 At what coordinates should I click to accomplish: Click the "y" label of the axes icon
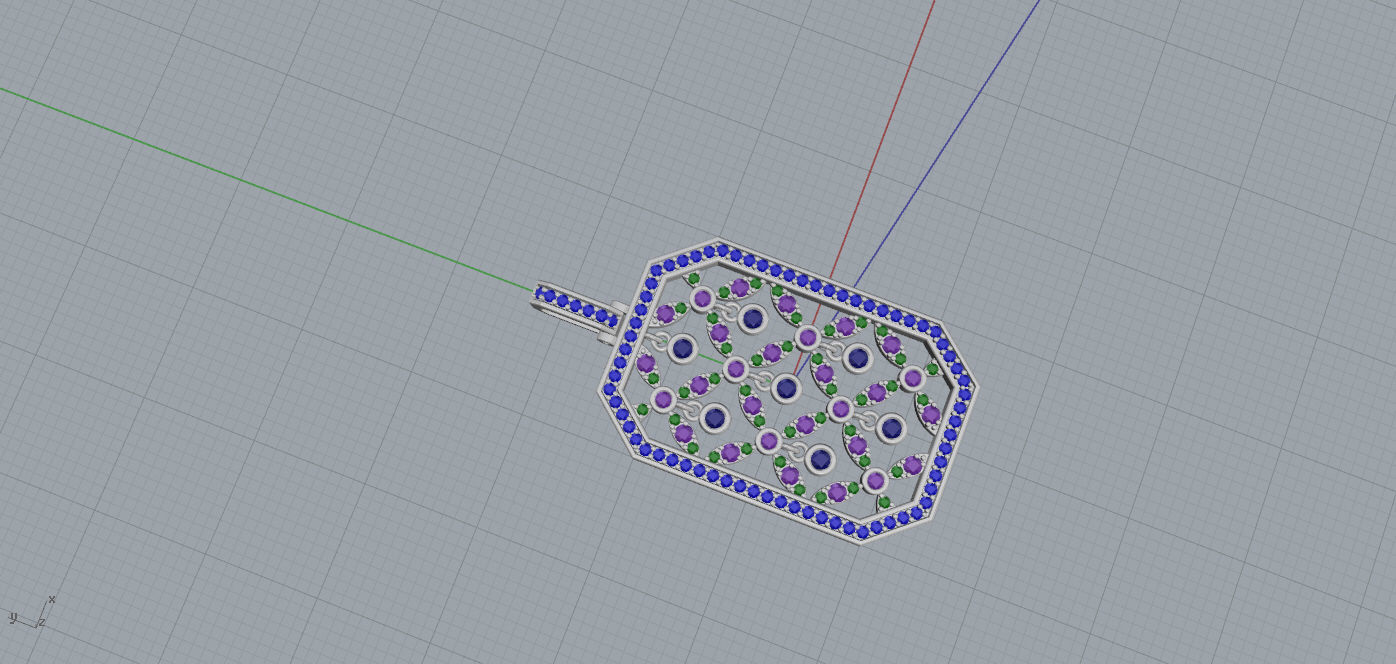click(13, 616)
